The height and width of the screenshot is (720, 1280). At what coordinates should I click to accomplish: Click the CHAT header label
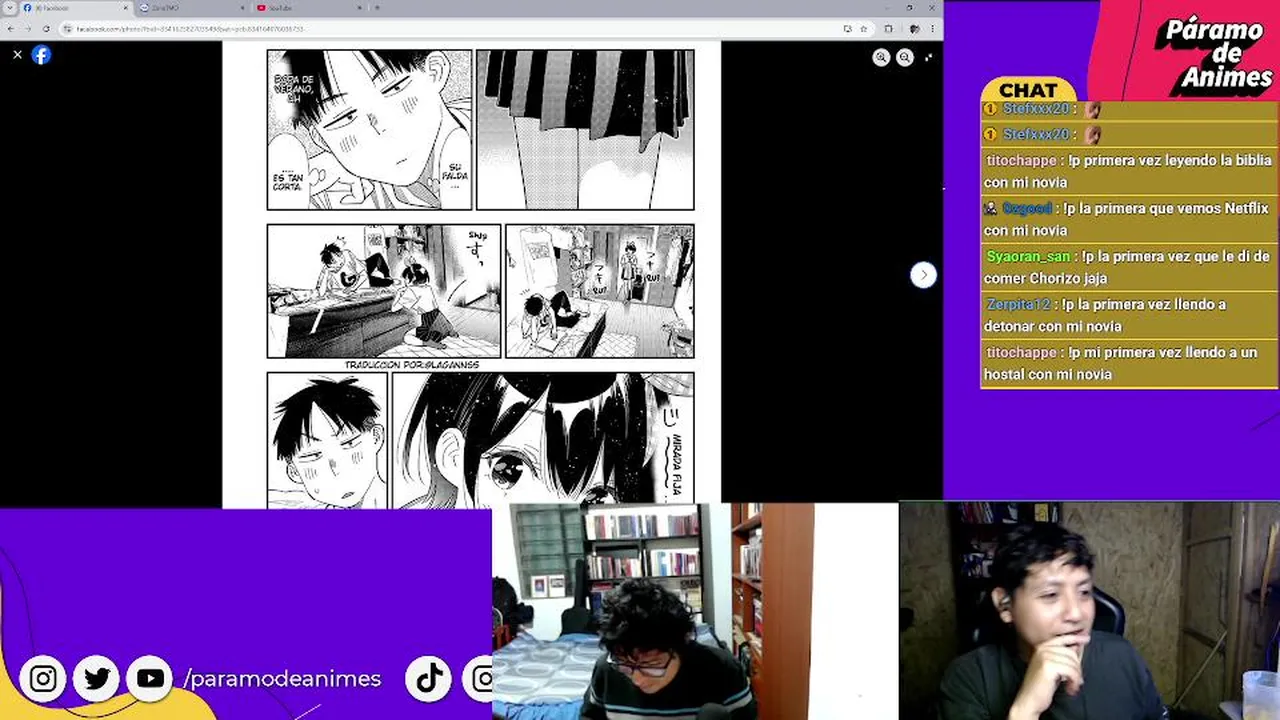[x=1028, y=91]
